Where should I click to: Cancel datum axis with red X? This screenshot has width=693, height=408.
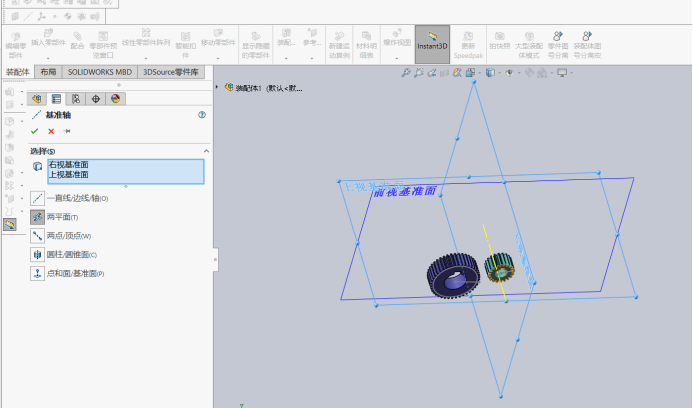tap(51, 131)
